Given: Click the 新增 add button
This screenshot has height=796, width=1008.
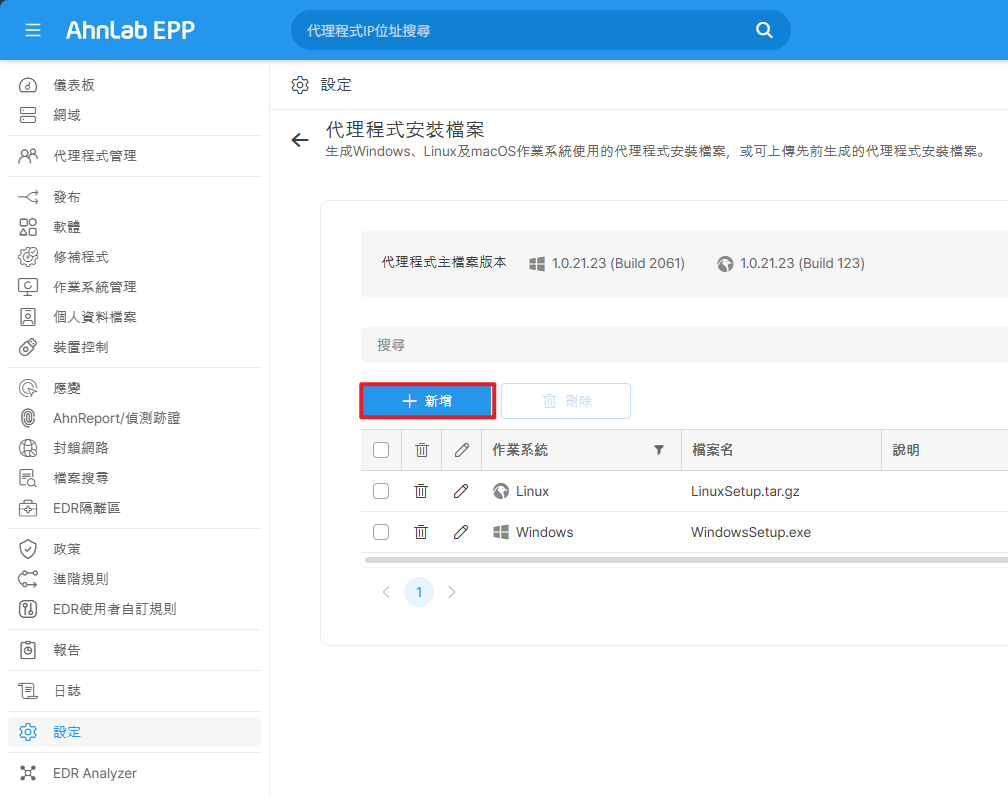Looking at the screenshot, I should pyautogui.click(x=428, y=401).
